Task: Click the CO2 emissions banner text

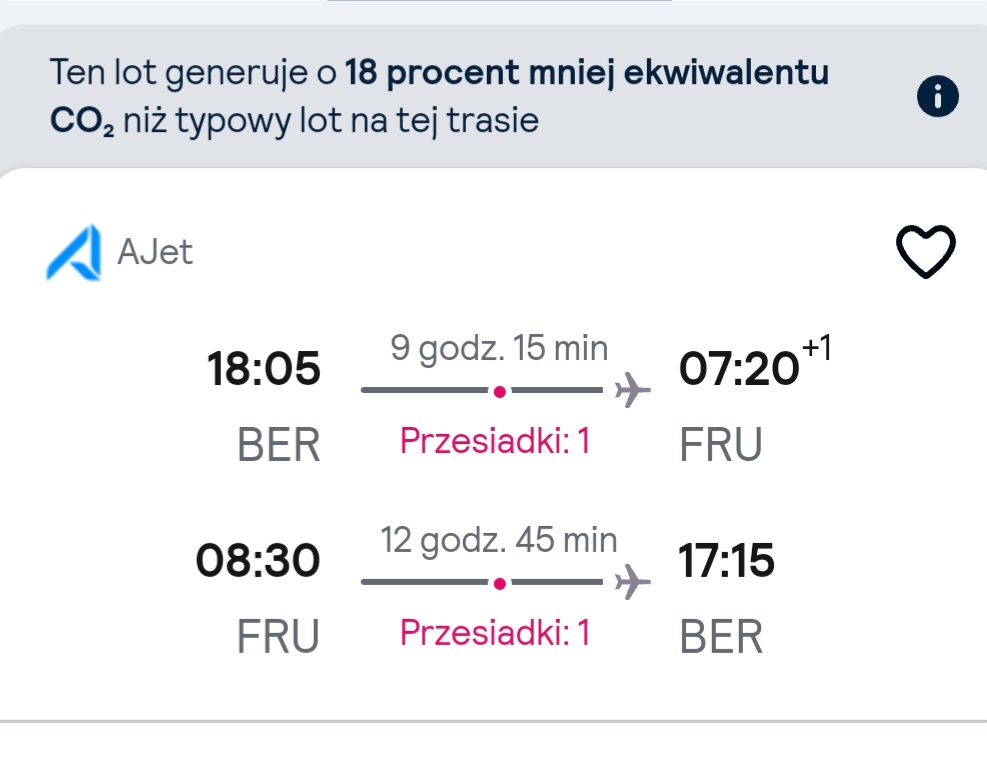Action: tap(439, 96)
